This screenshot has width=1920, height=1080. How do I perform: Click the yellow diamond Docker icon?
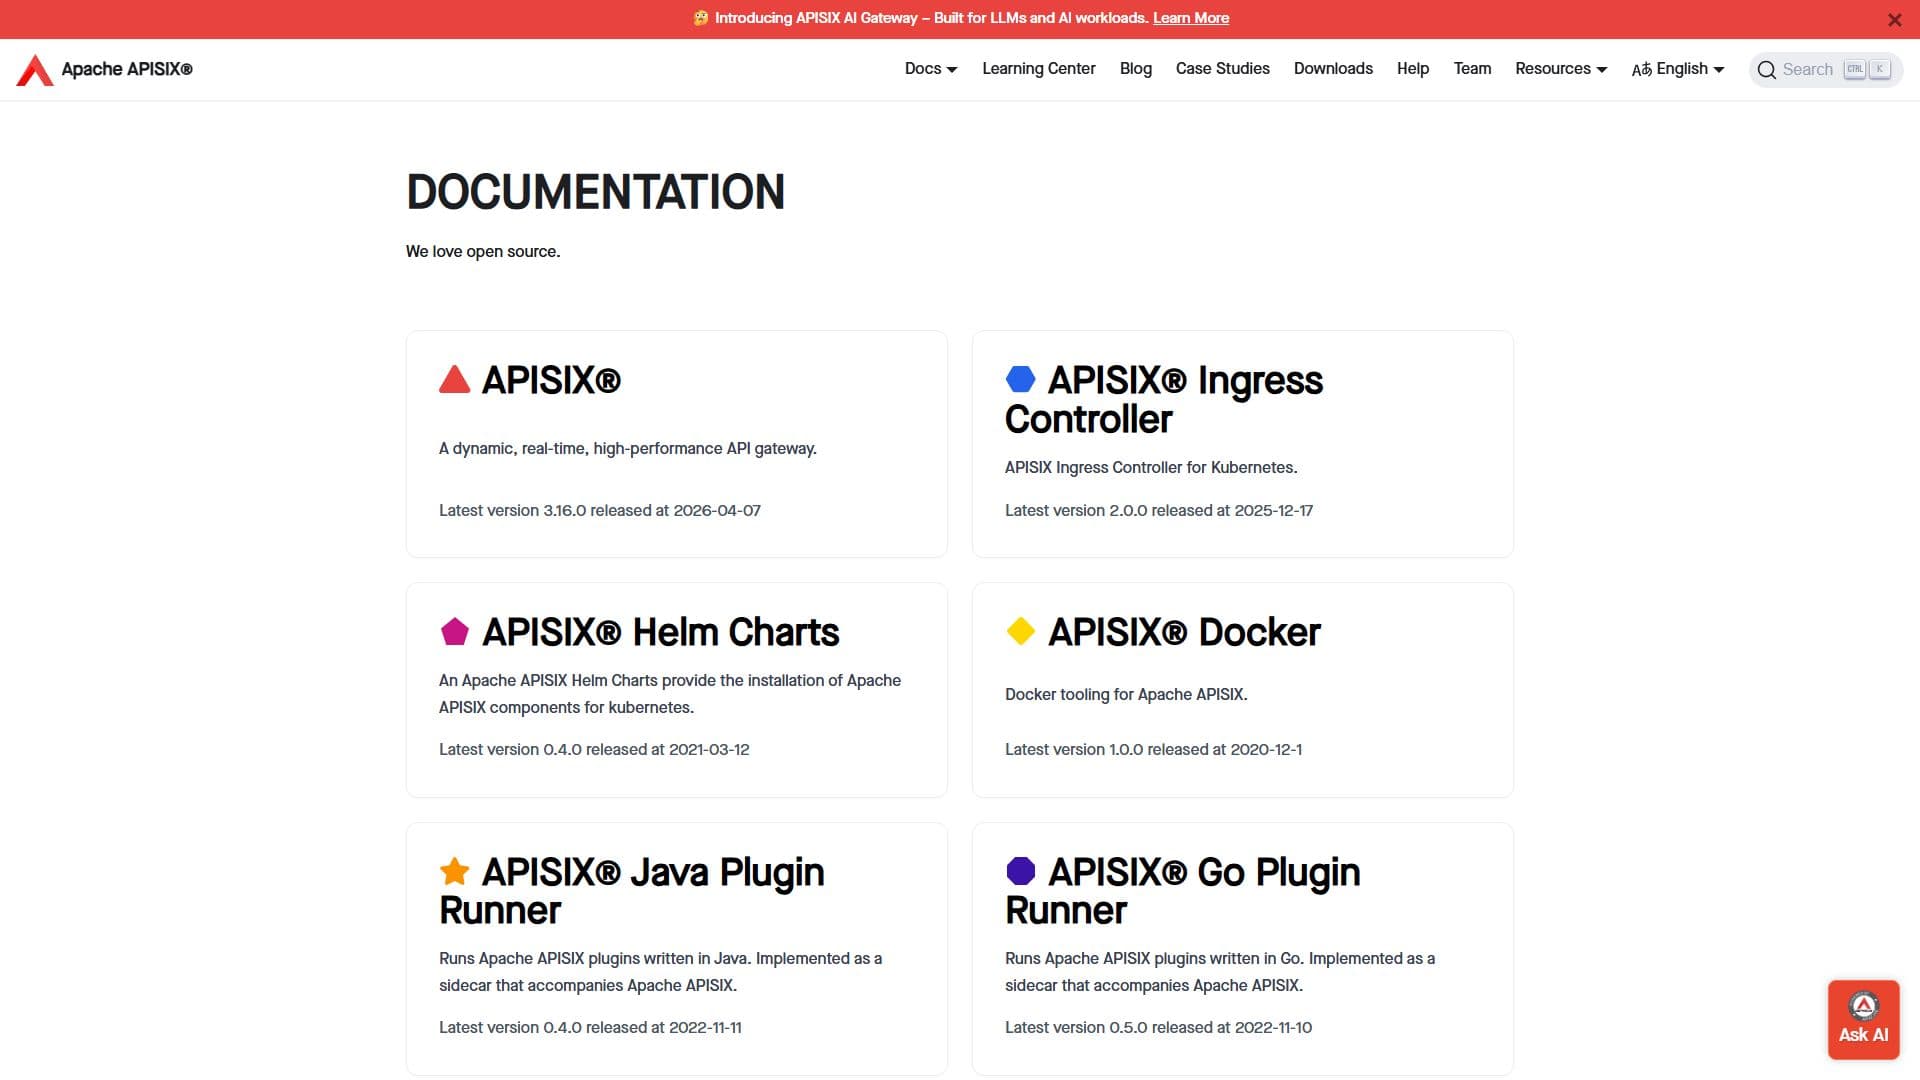pos(1021,631)
